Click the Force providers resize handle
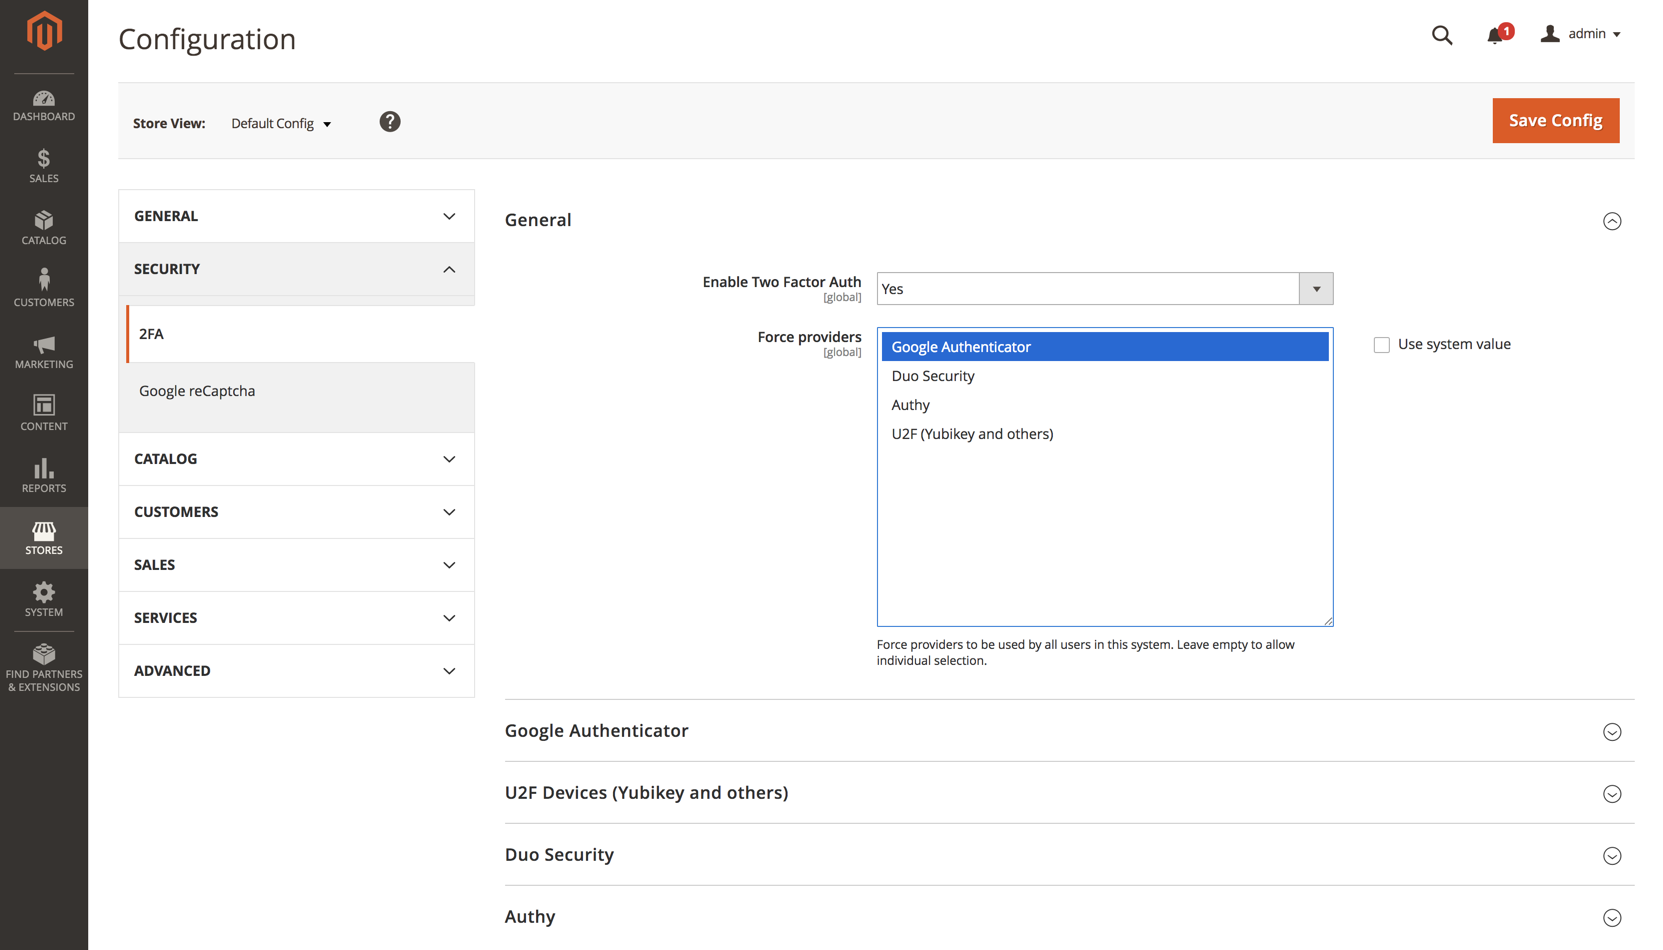 point(1328,621)
